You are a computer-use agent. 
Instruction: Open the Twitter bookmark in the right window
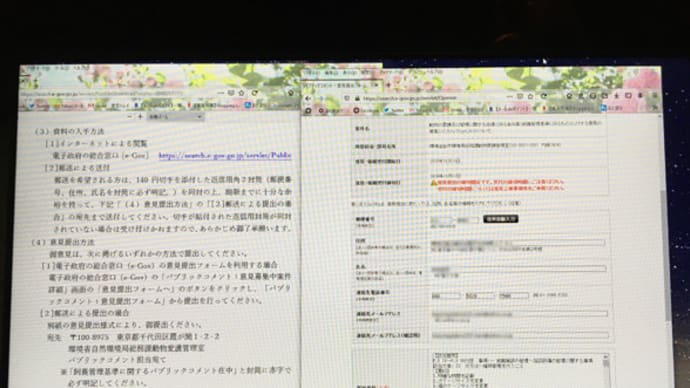[395, 110]
